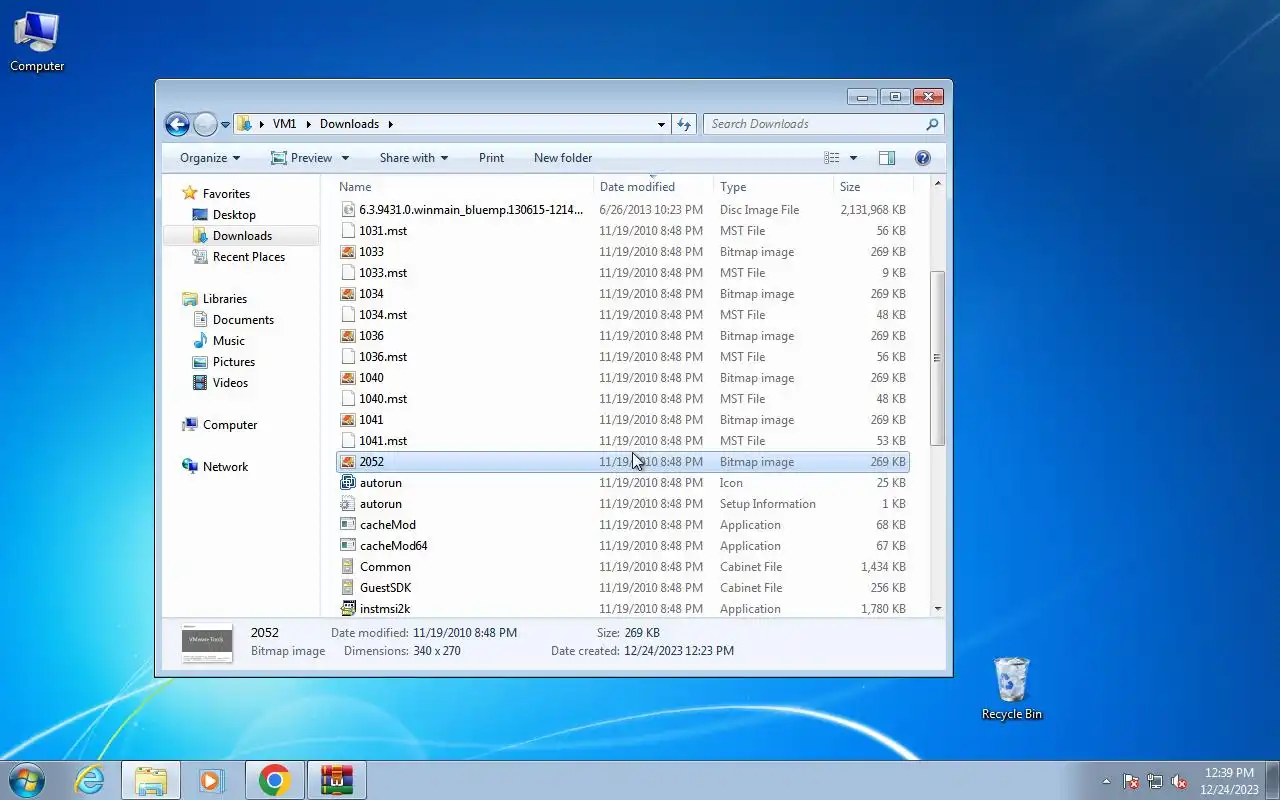Select Desktop under Favorites

click(234, 215)
